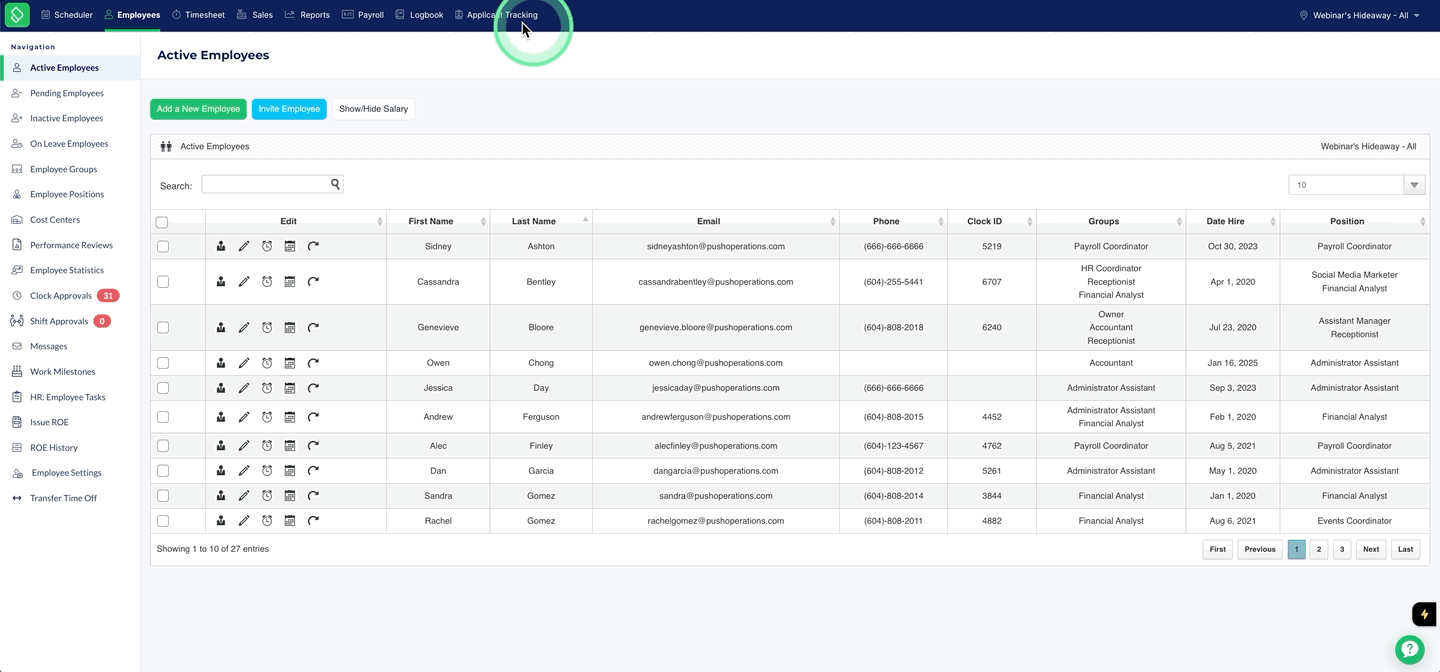Select the checkbox for Alec Finley
This screenshot has height=672, width=1440.
tap(163, 446)
